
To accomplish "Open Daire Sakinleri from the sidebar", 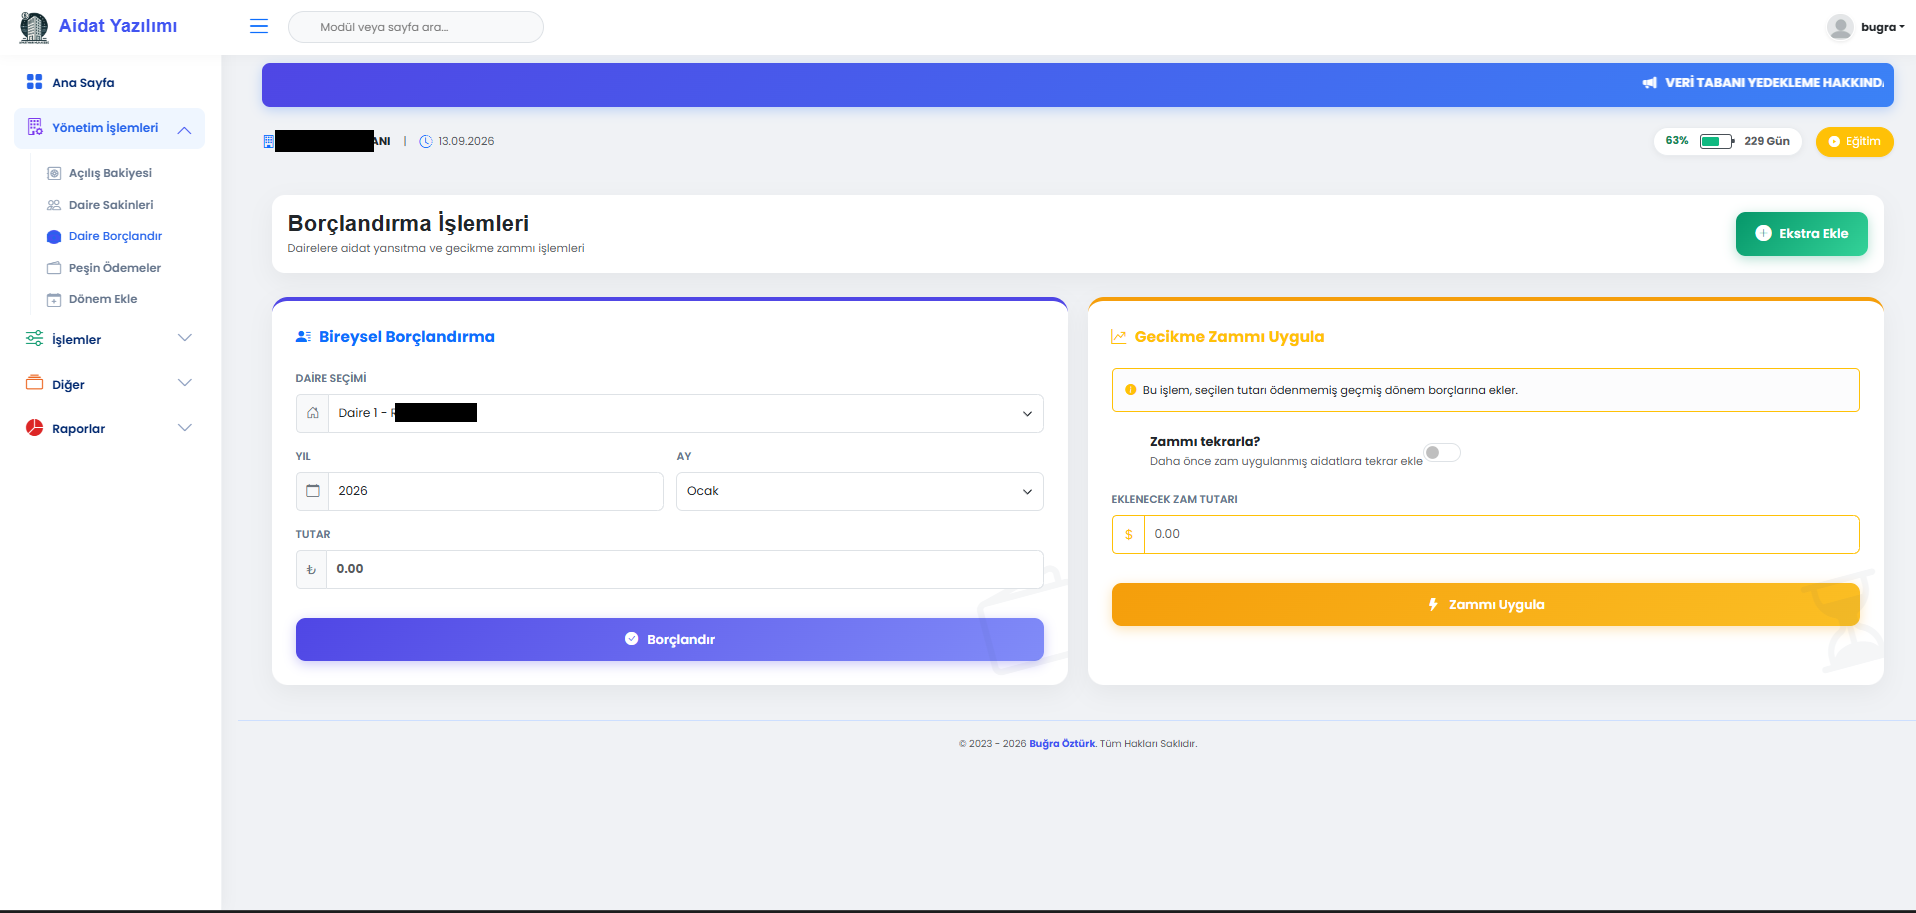I will click(x=111, y=205).
